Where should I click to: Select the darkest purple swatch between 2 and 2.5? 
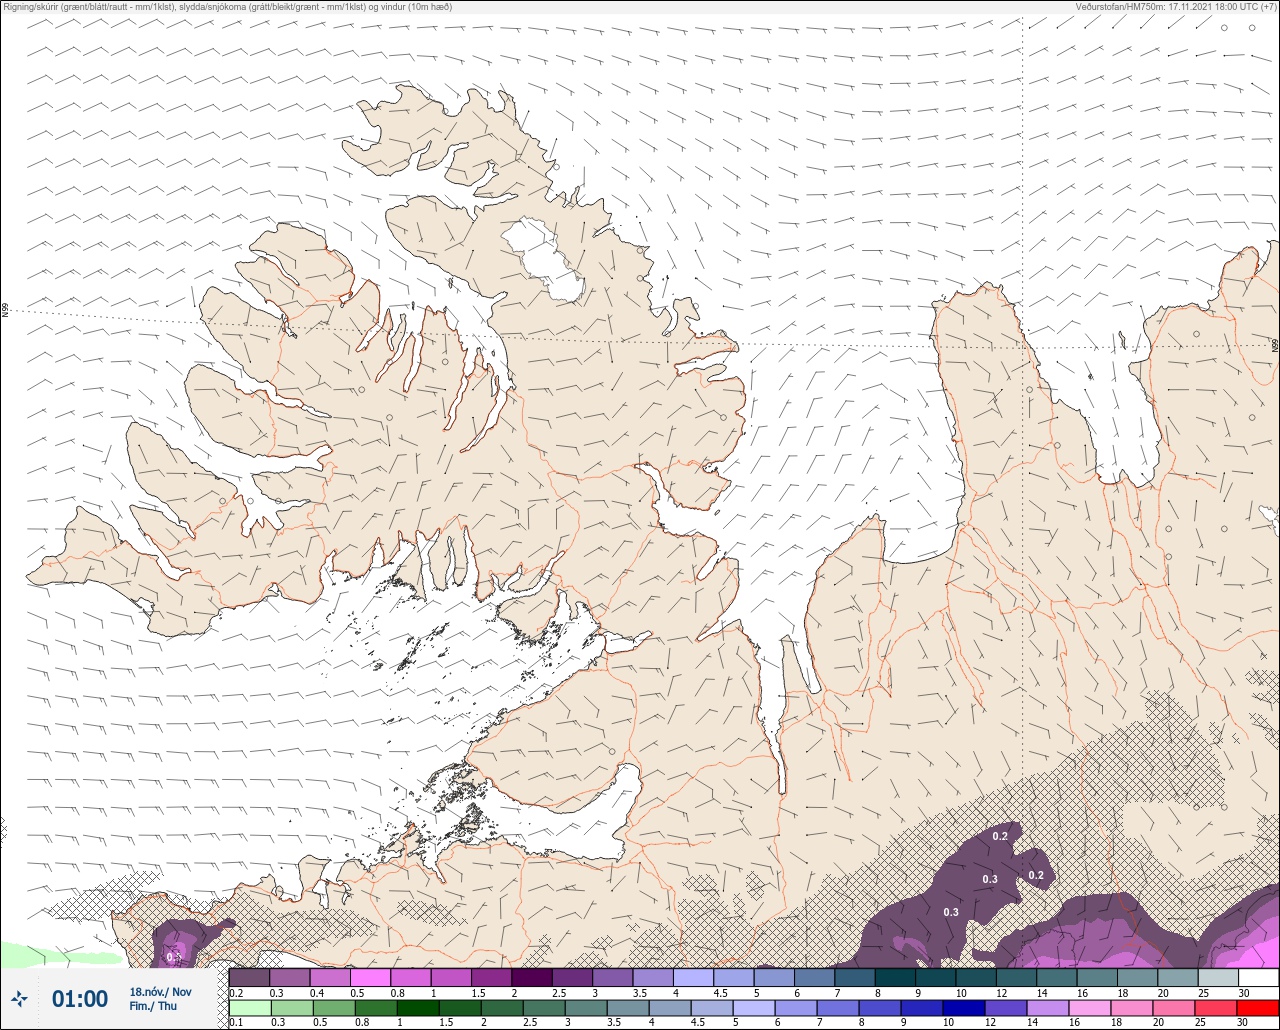click(x=532, y=977)
